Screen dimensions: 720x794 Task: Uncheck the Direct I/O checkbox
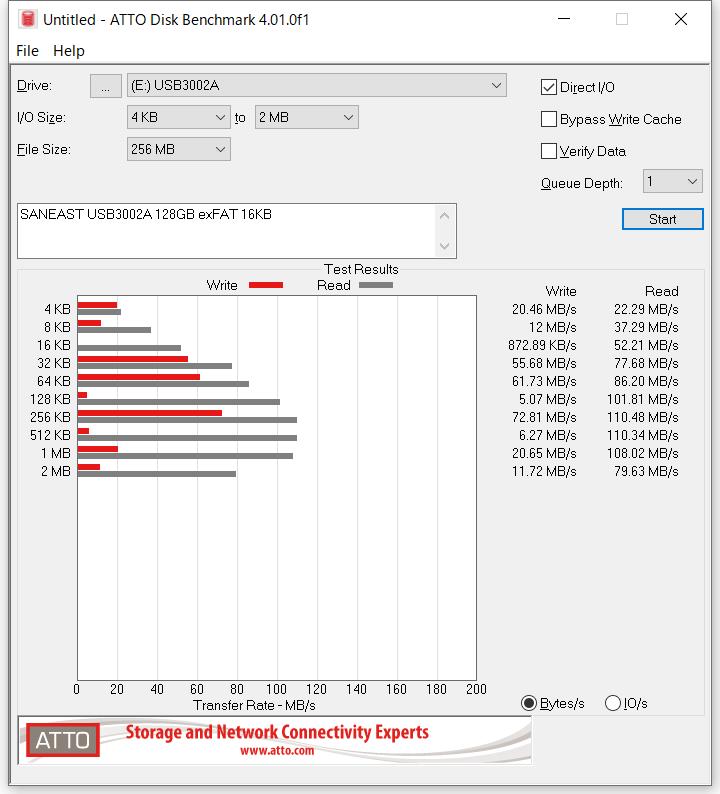pyautogui.click(x=549, y=87)
